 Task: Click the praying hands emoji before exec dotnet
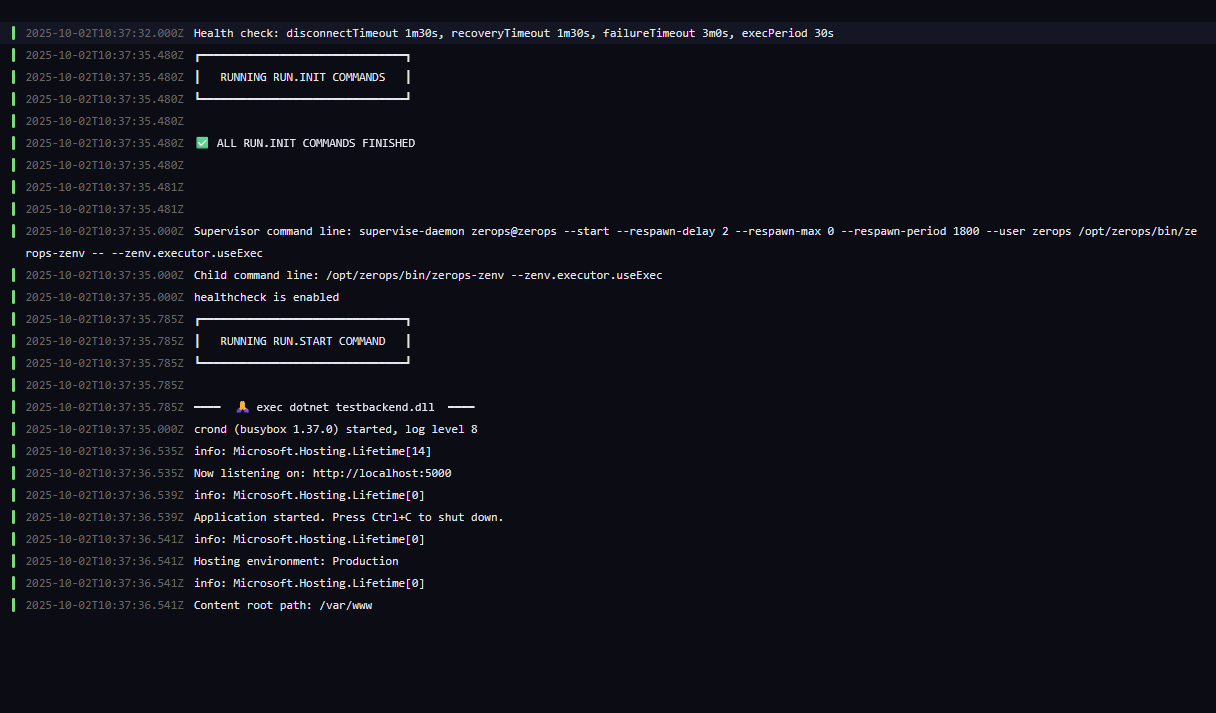pyautogui.click(x=242, y=407)
